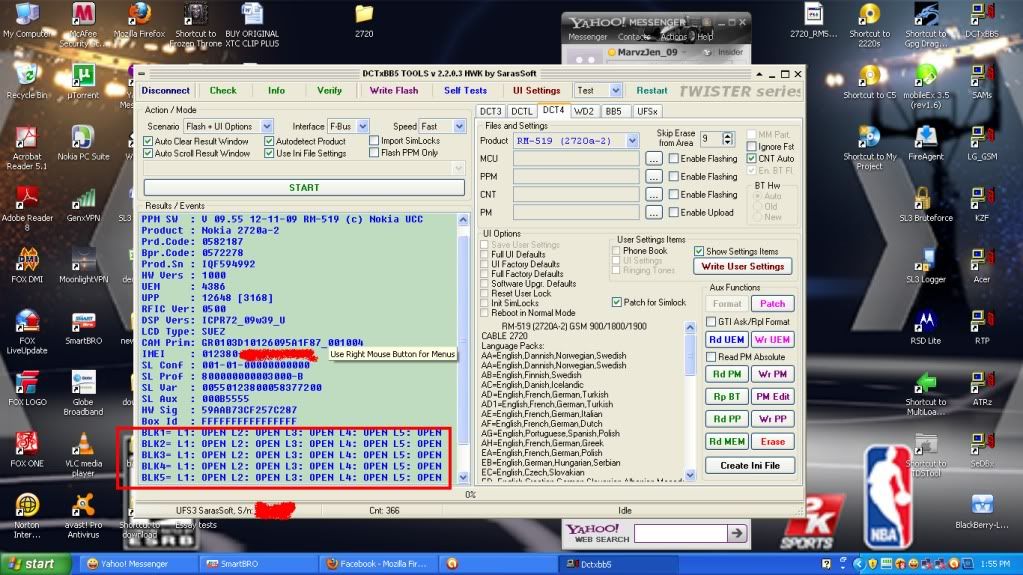Launch the FireAgent desktop icon
The height and width of the screenshot is (575, 1023).
925,142
